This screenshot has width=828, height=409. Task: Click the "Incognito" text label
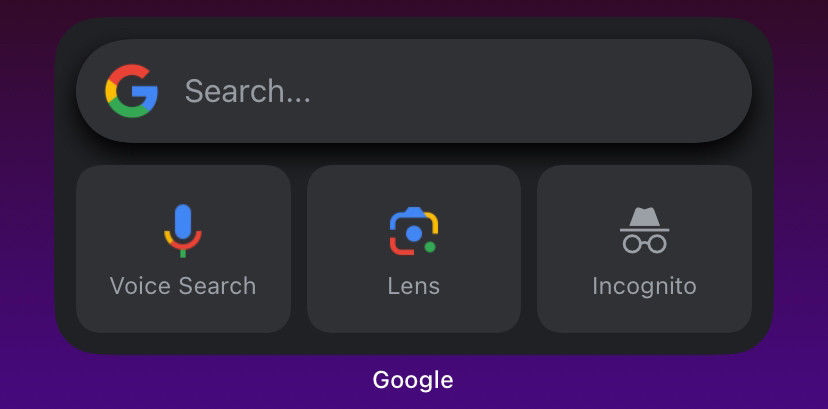click(x=644, y=286)
